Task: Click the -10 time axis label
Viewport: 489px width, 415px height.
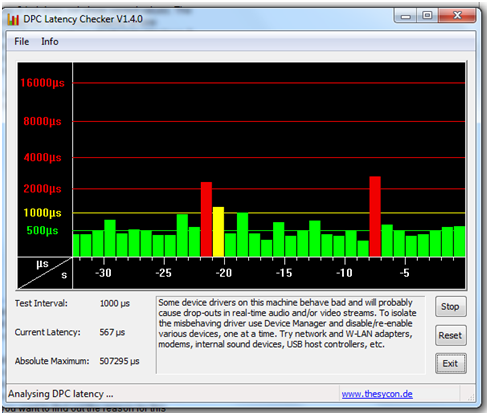Action: click(x=344, y=273)
